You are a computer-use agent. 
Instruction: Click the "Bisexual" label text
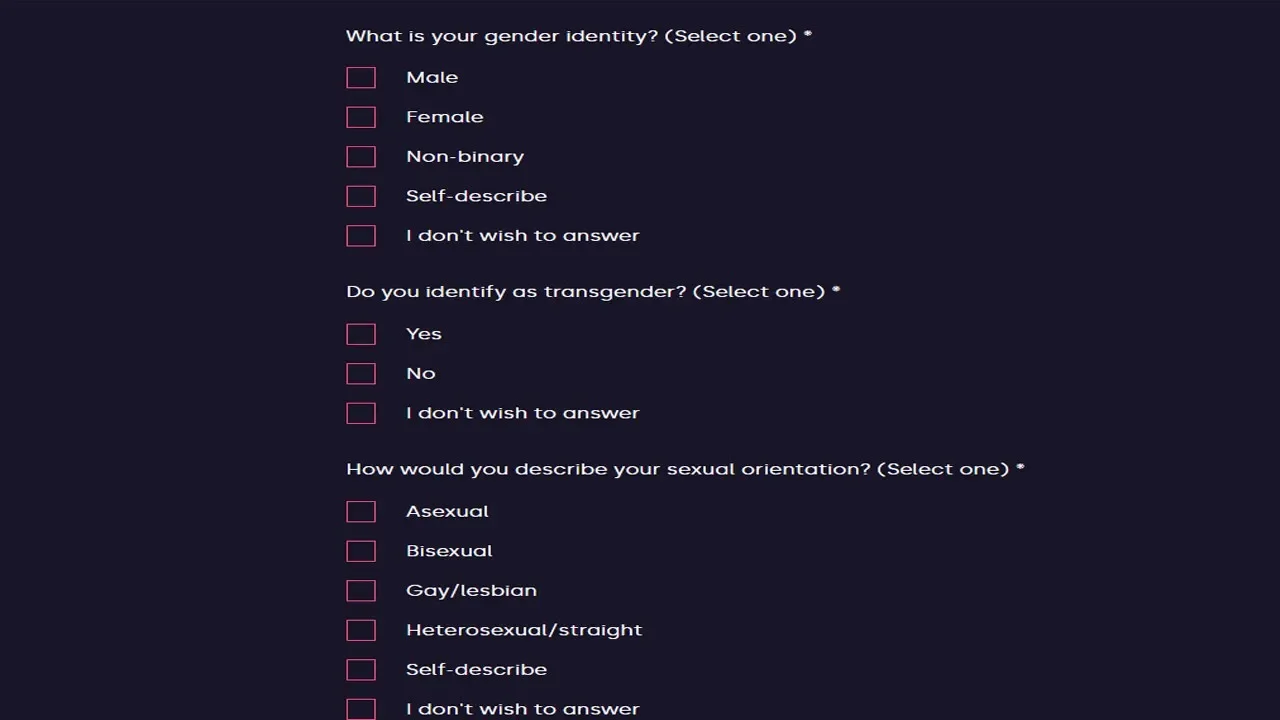pyautogui.click(x=449, y=551)
